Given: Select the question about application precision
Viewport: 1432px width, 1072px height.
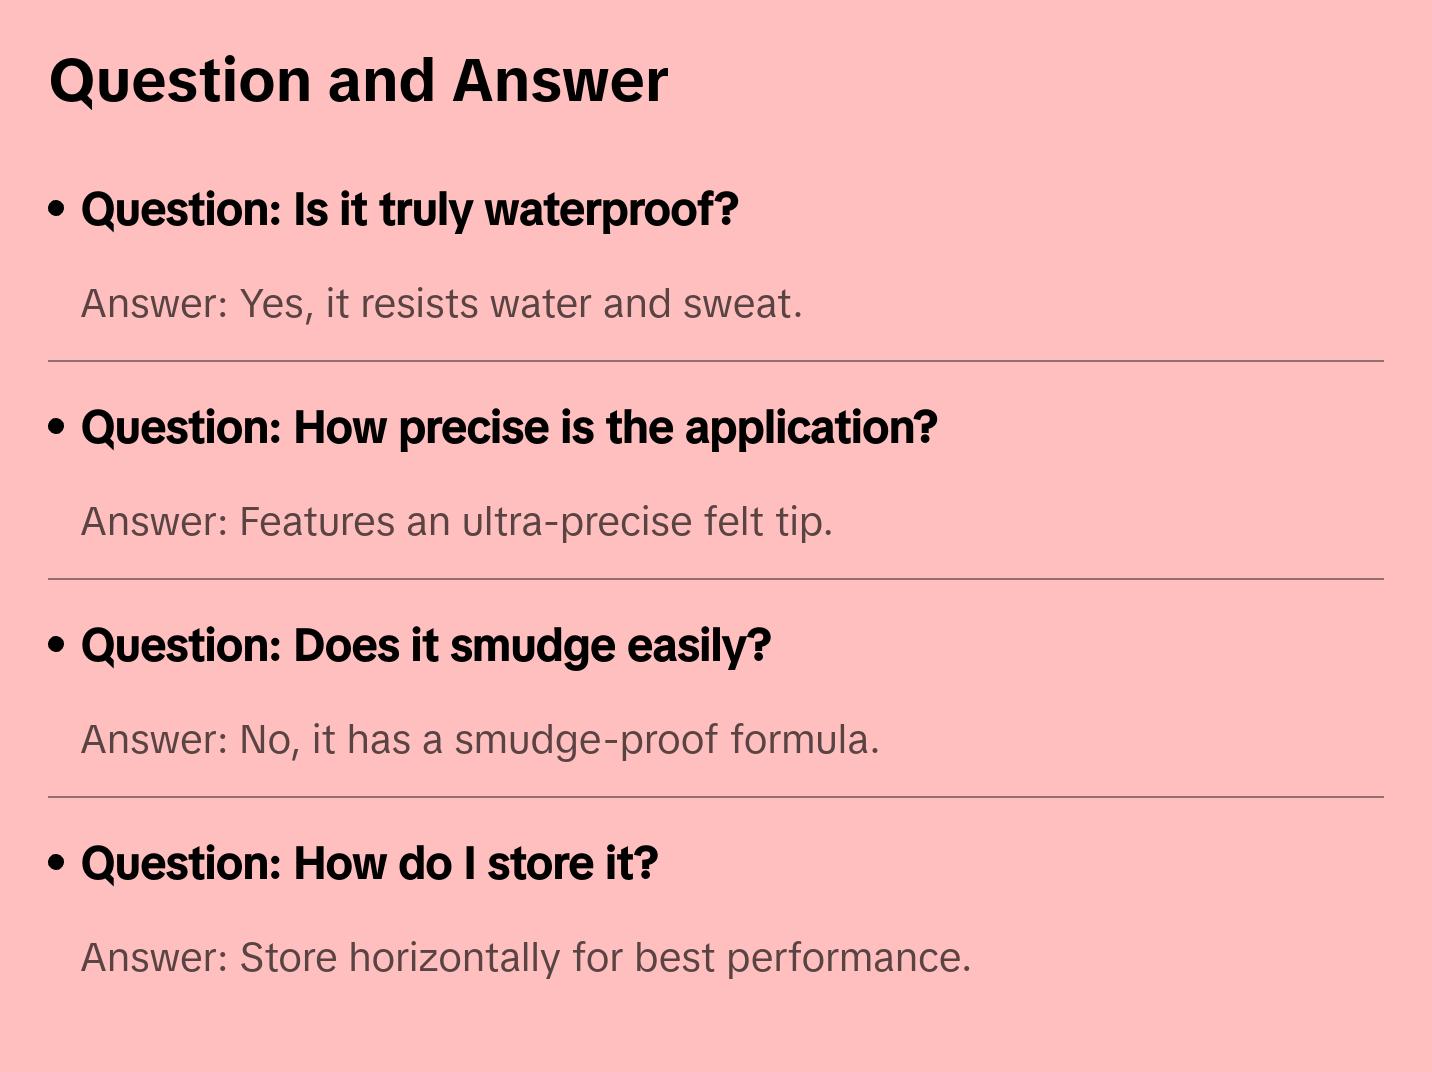Looking at the screenshot, I should pos(509,428).
